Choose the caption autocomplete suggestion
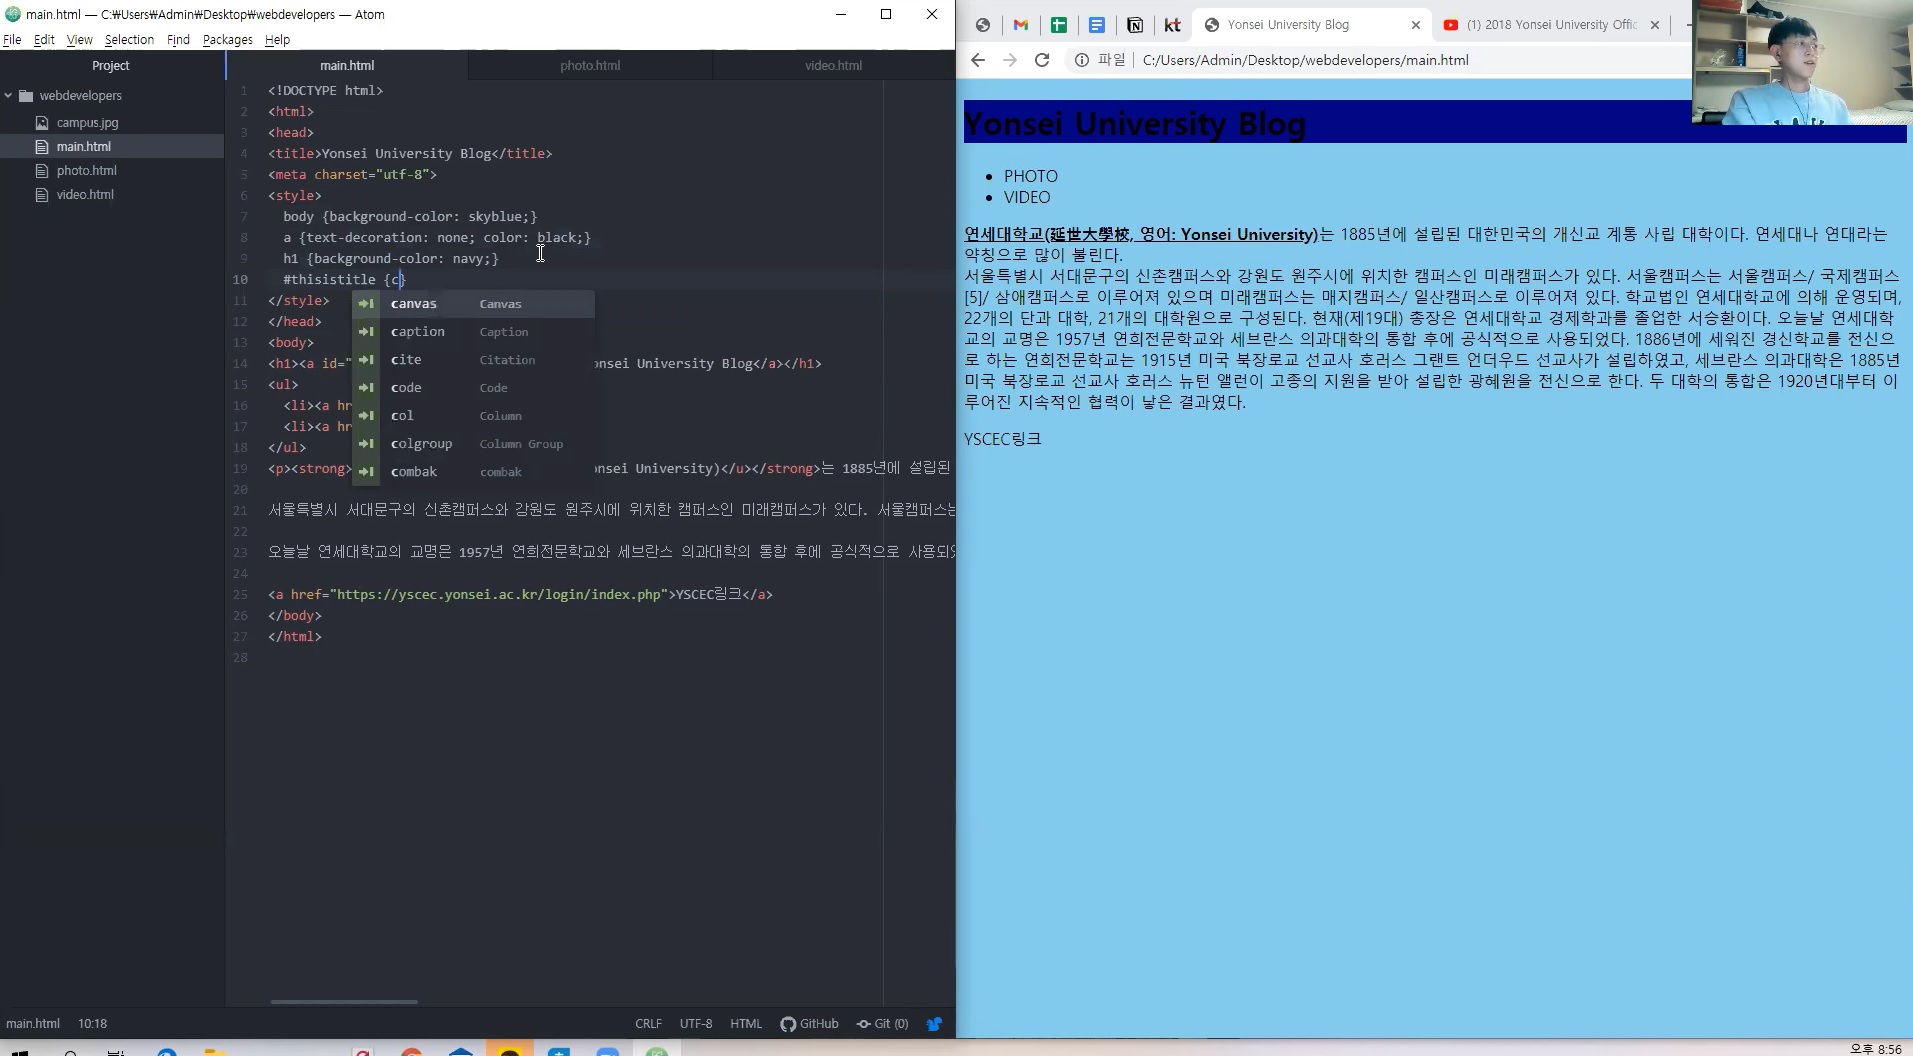The width and height of the screenshot is (1913, 1056). (473, 332)
